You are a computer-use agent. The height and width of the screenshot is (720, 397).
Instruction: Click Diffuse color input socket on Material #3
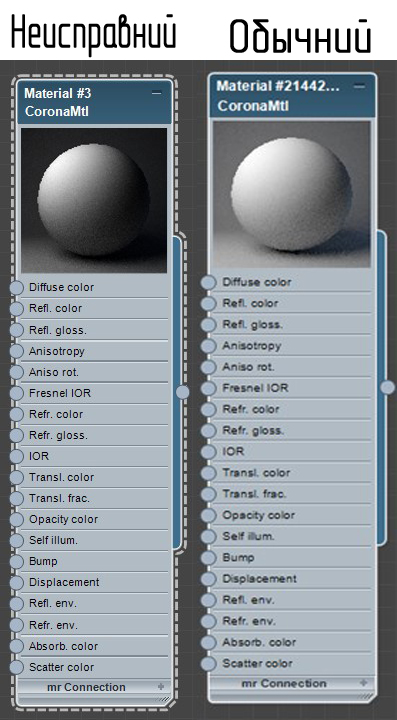coord(17,287)
